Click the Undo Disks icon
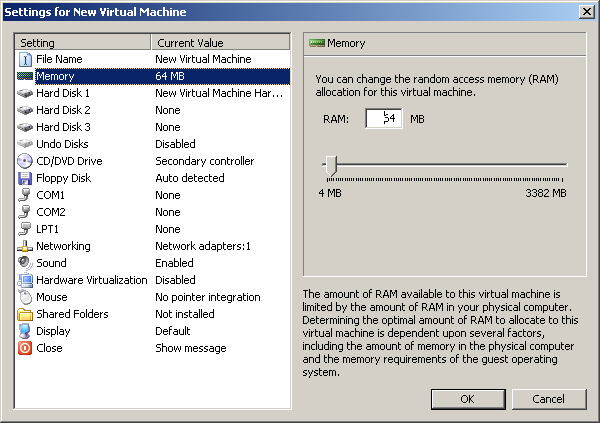The image size is (600, 423). tap(25, 144)
